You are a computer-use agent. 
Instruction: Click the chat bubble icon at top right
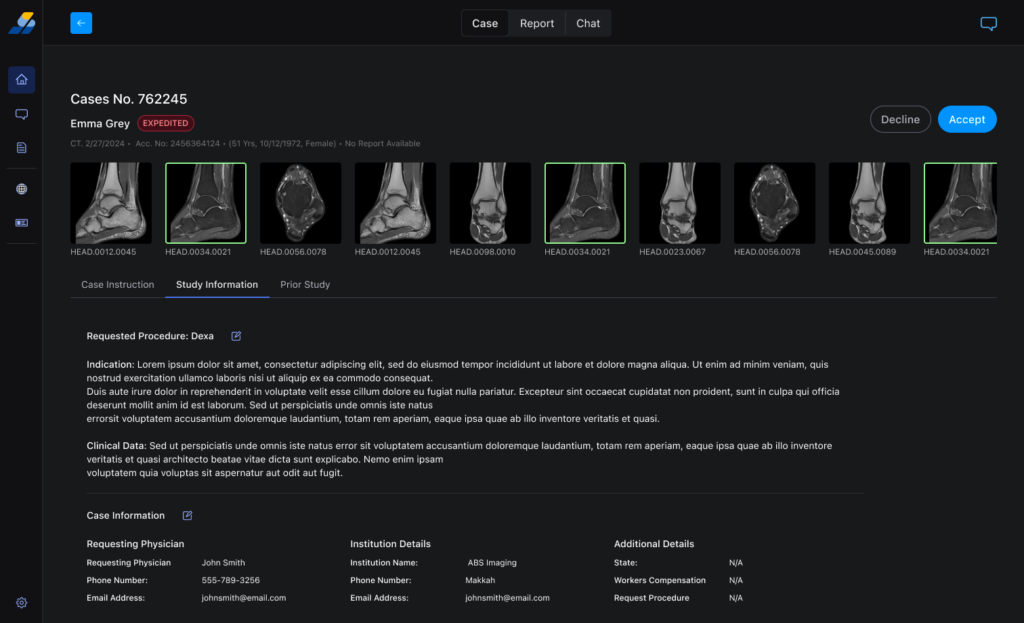click(988, 24)
